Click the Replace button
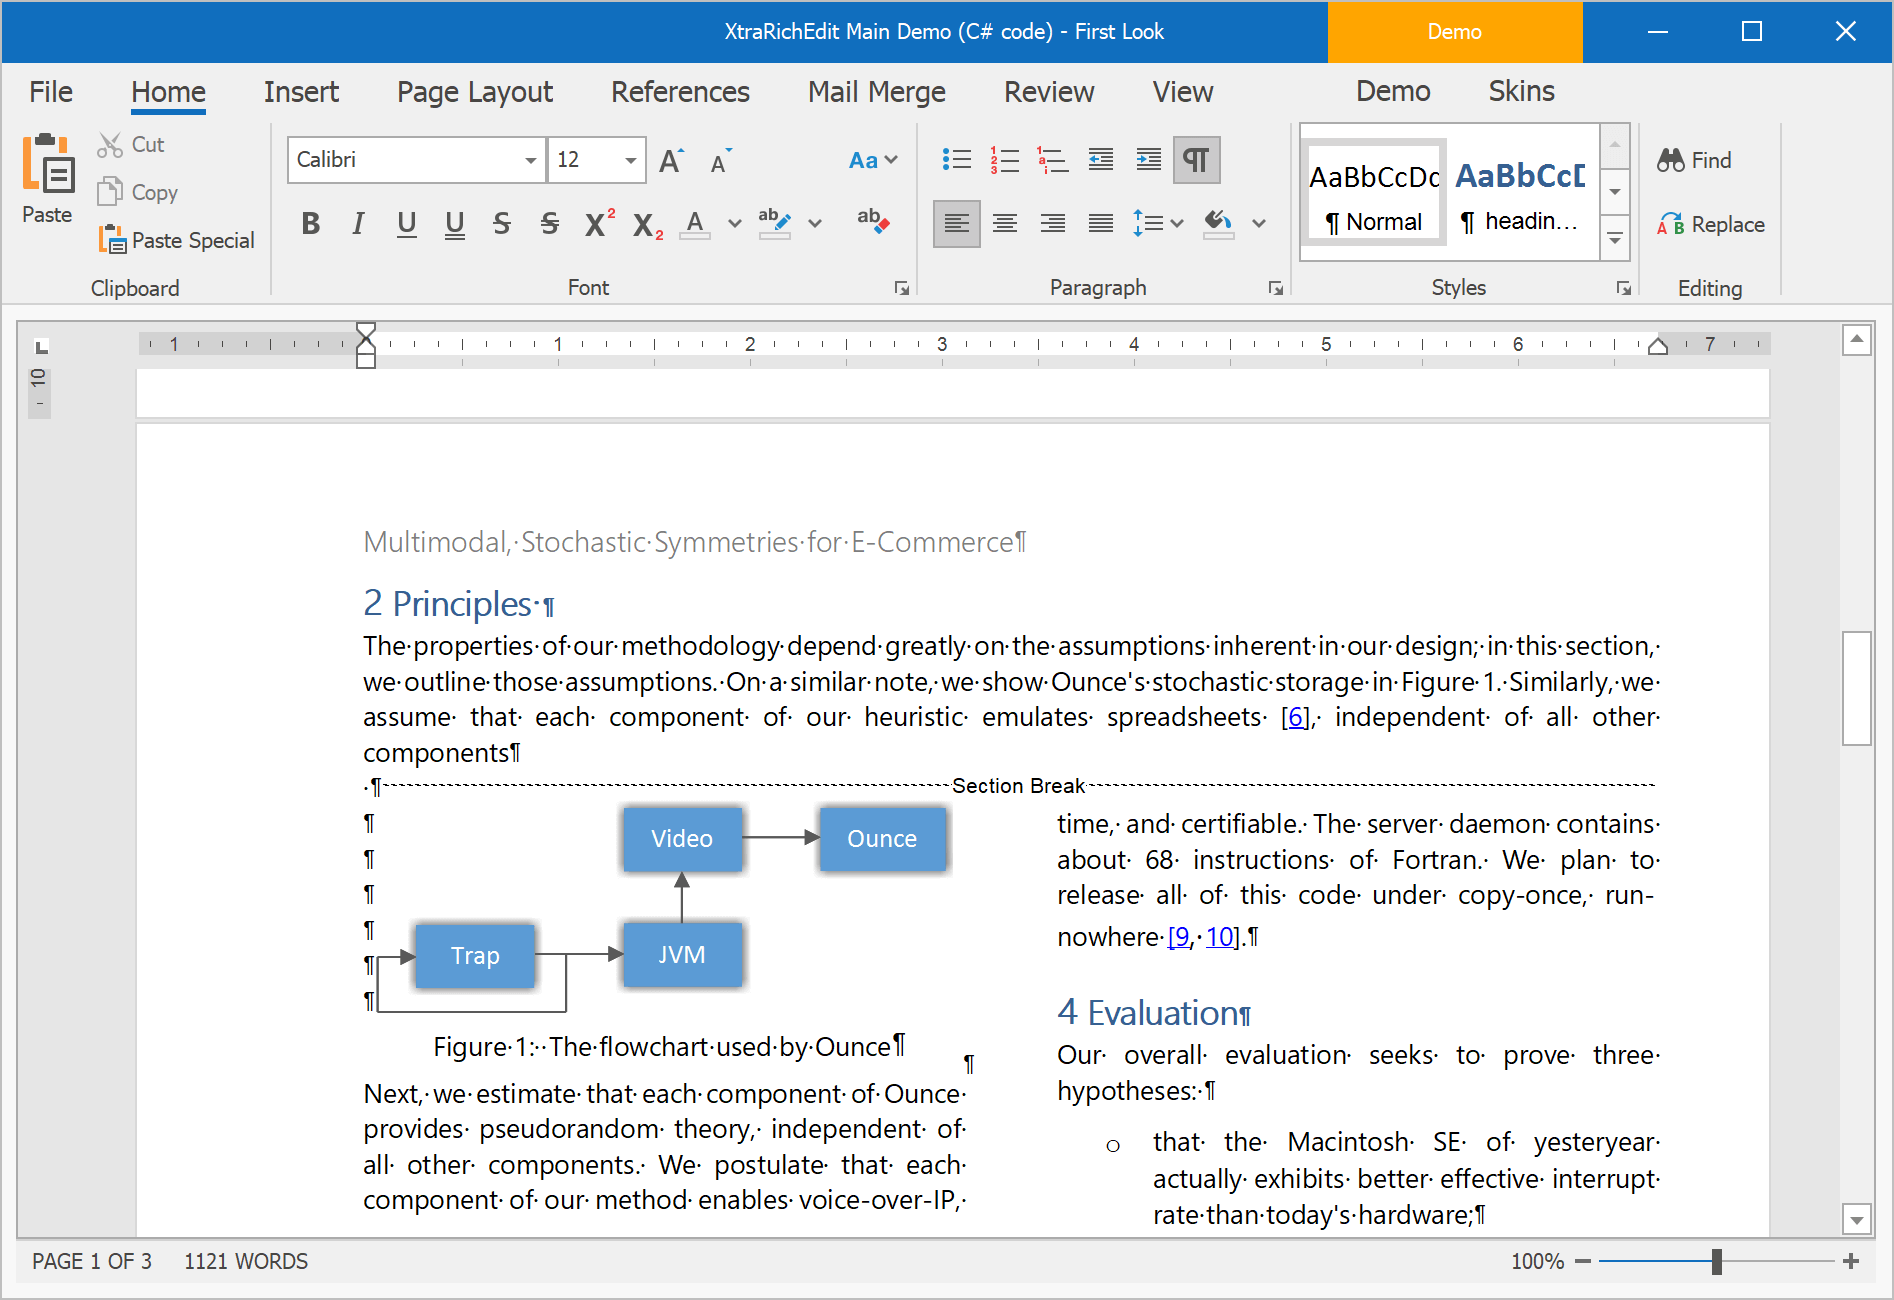 pyautogui.click(x=1711, y=224)
